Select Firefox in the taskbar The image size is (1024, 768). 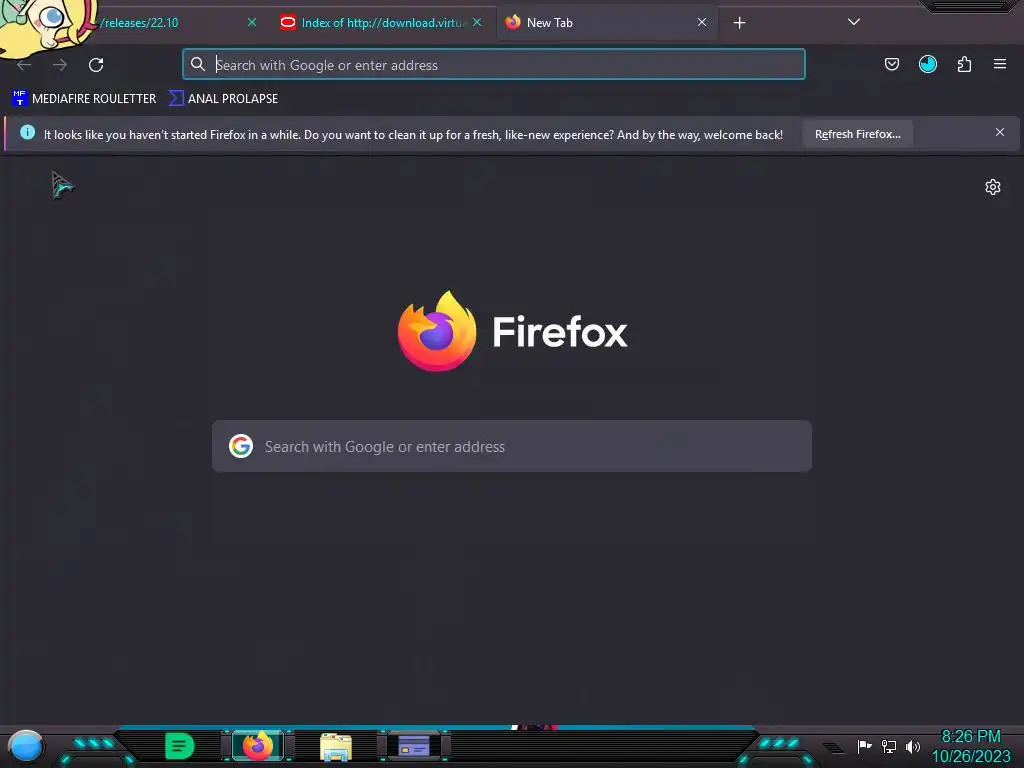(x=258, y=746)
